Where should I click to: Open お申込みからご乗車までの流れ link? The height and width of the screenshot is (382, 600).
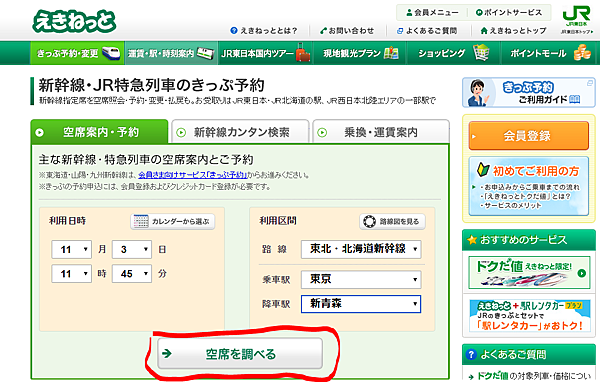[x=532, y=187]
